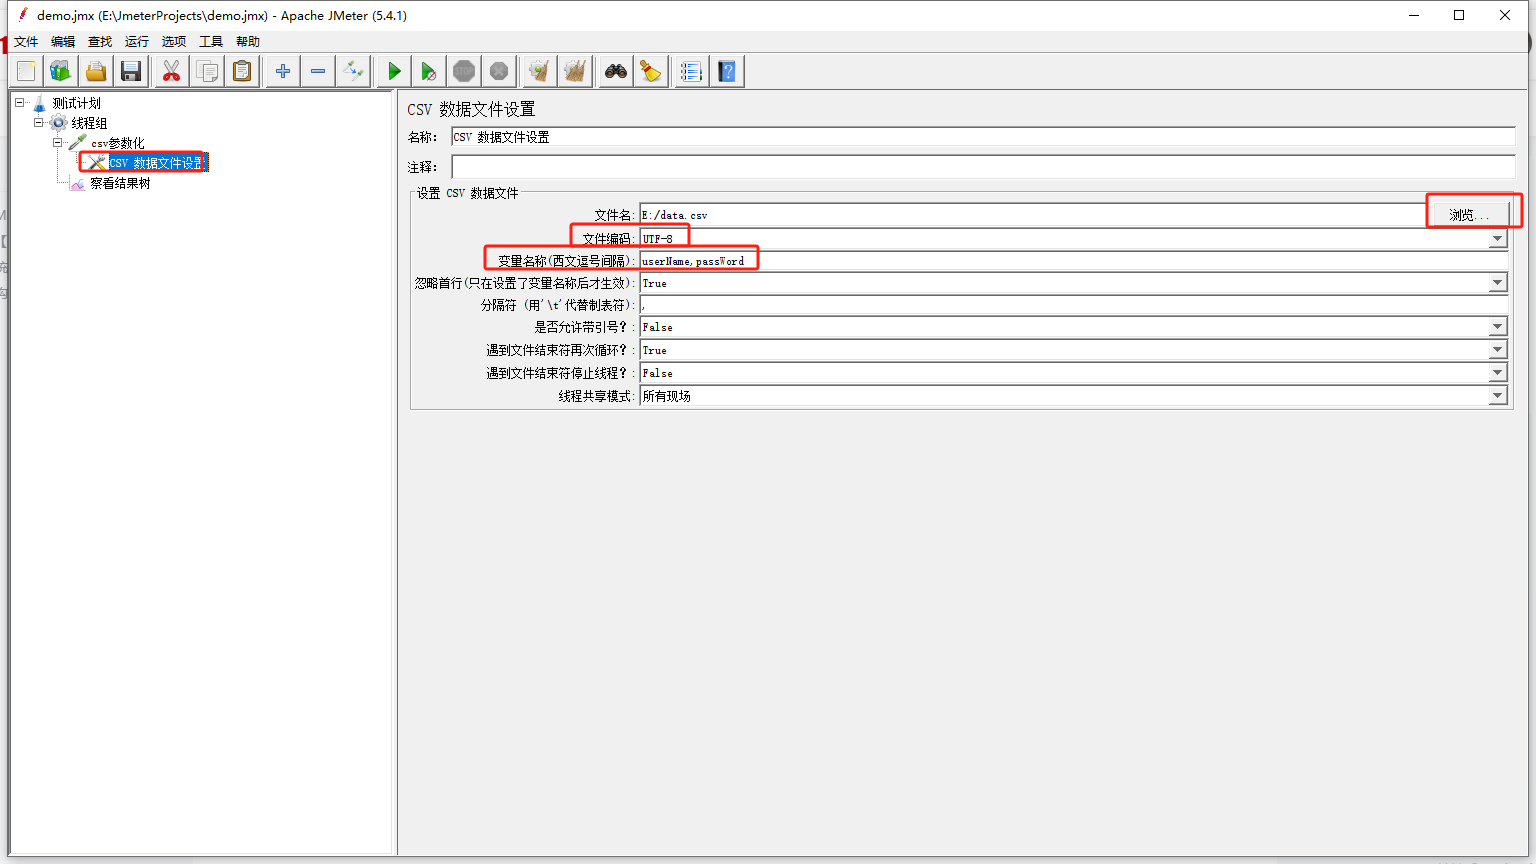
Task: Click the 文件名 field with E:/data.csv
Action: [x=1032, y=214]
